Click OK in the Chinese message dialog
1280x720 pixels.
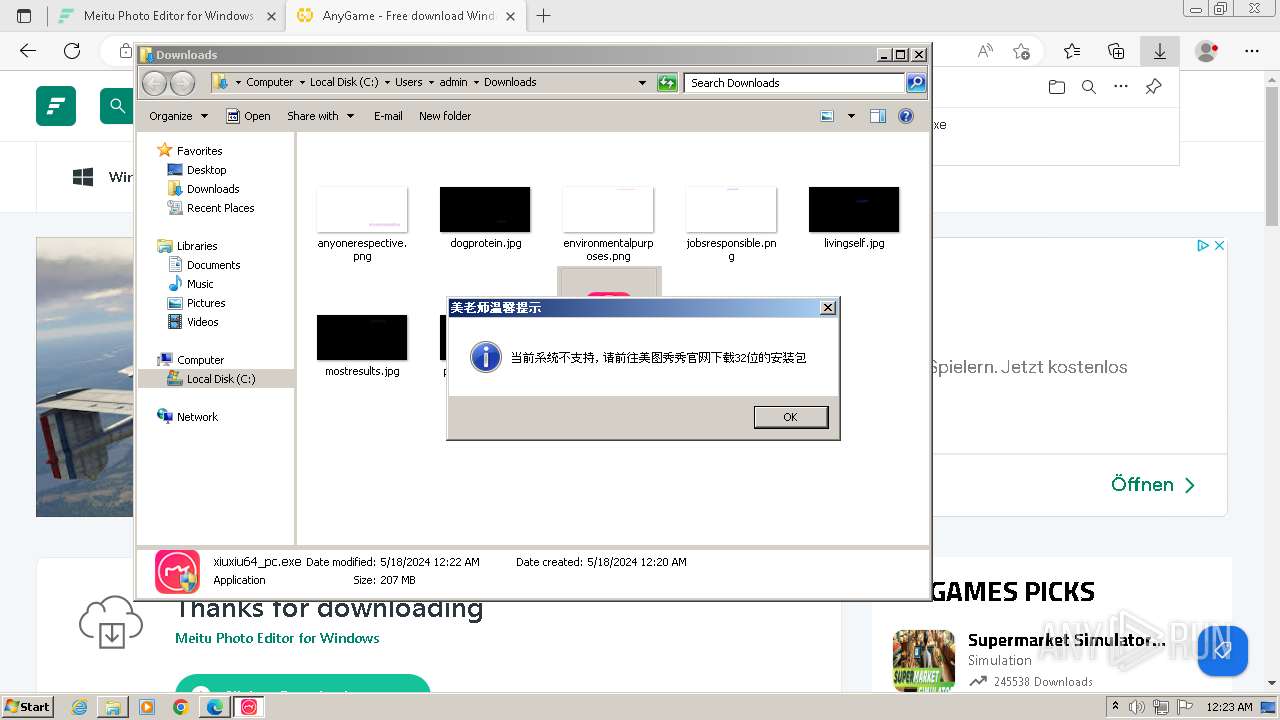790,417
